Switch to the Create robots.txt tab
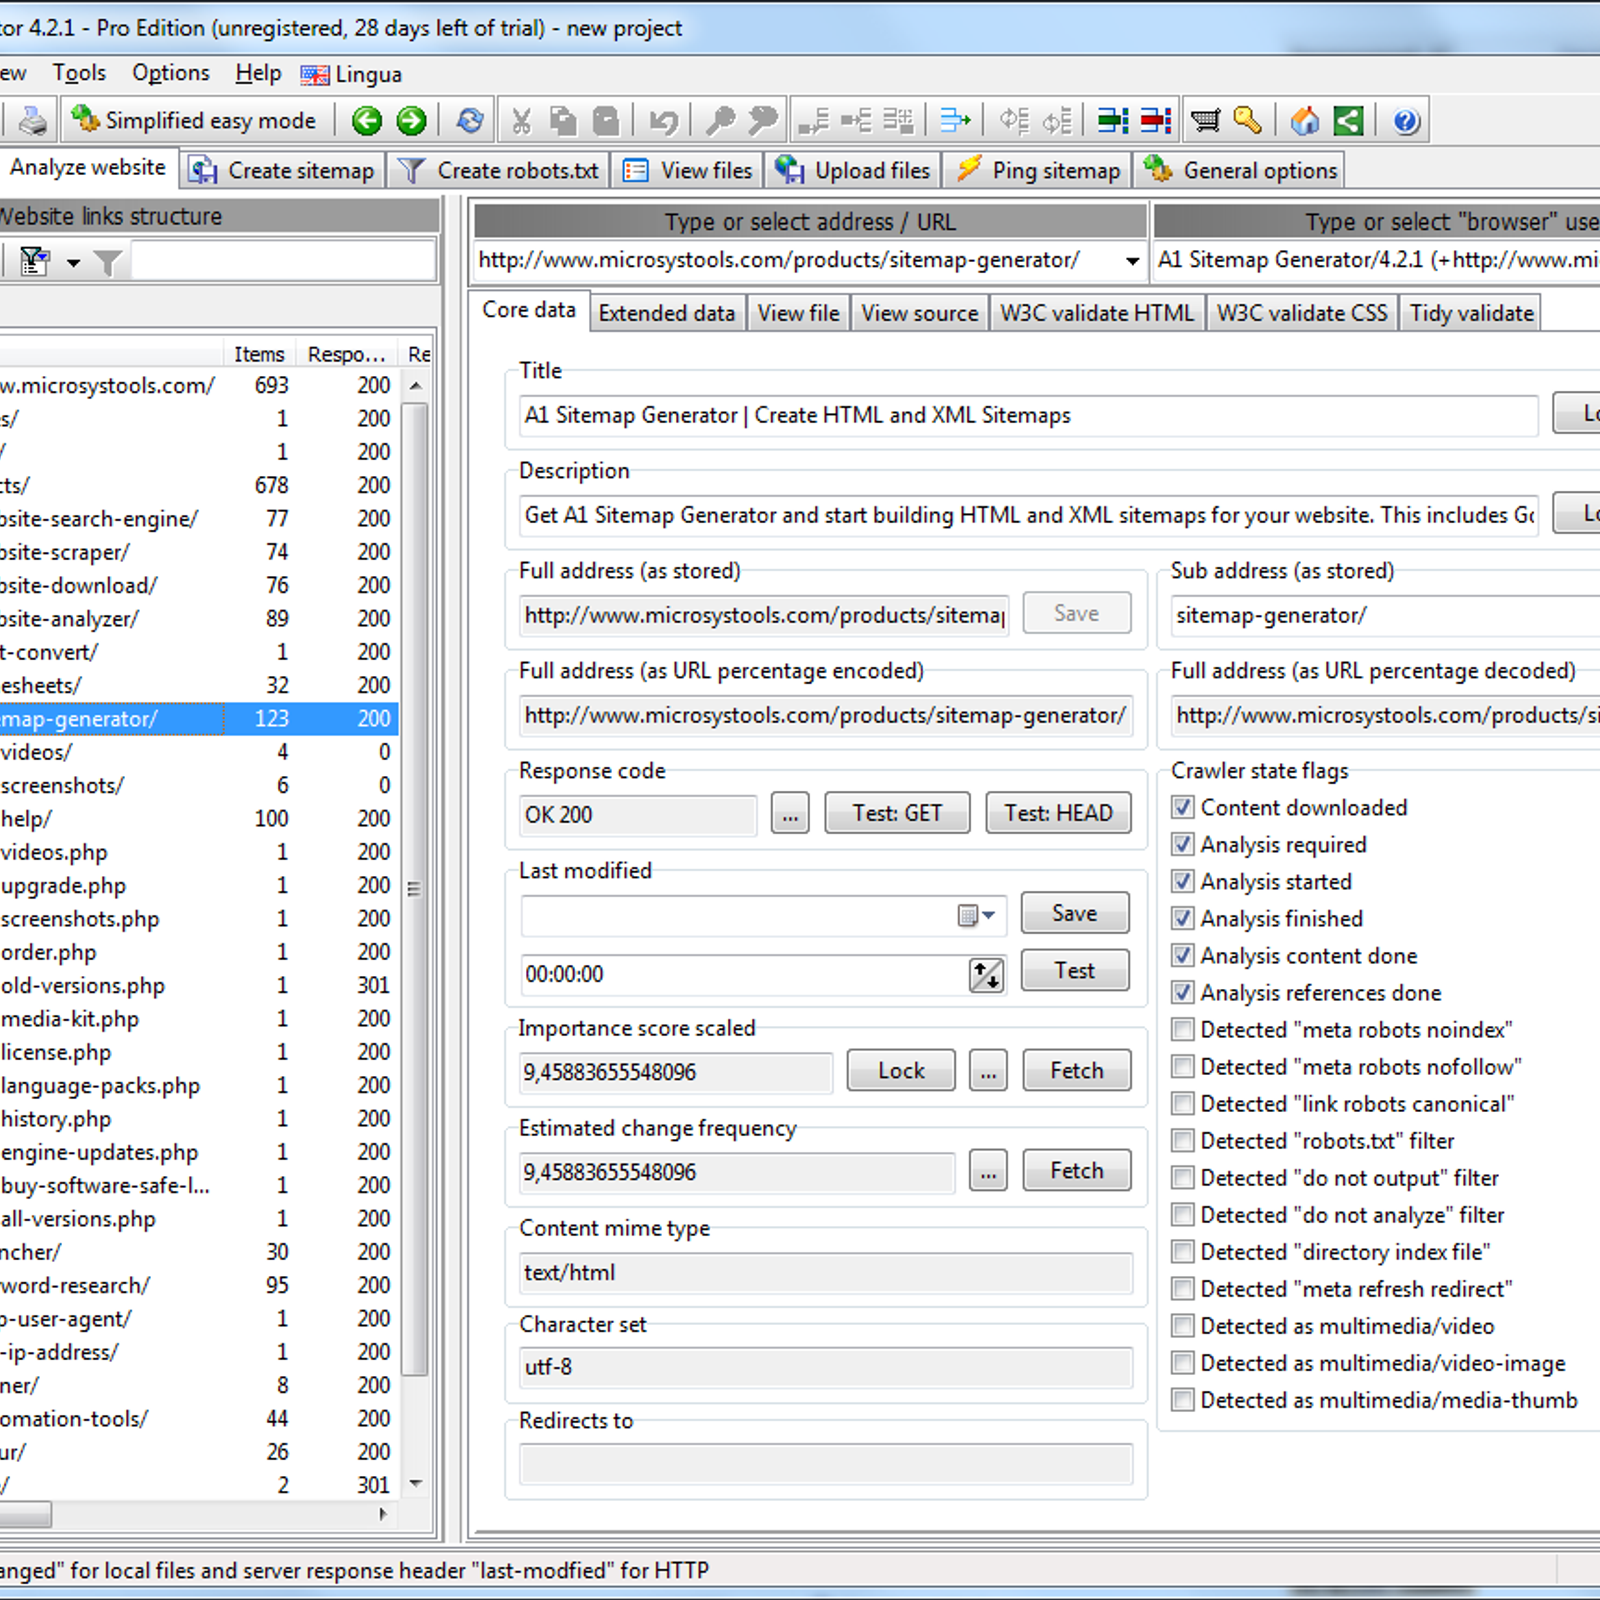Viewport: 1600px width, 1600px height. [499, 171]
